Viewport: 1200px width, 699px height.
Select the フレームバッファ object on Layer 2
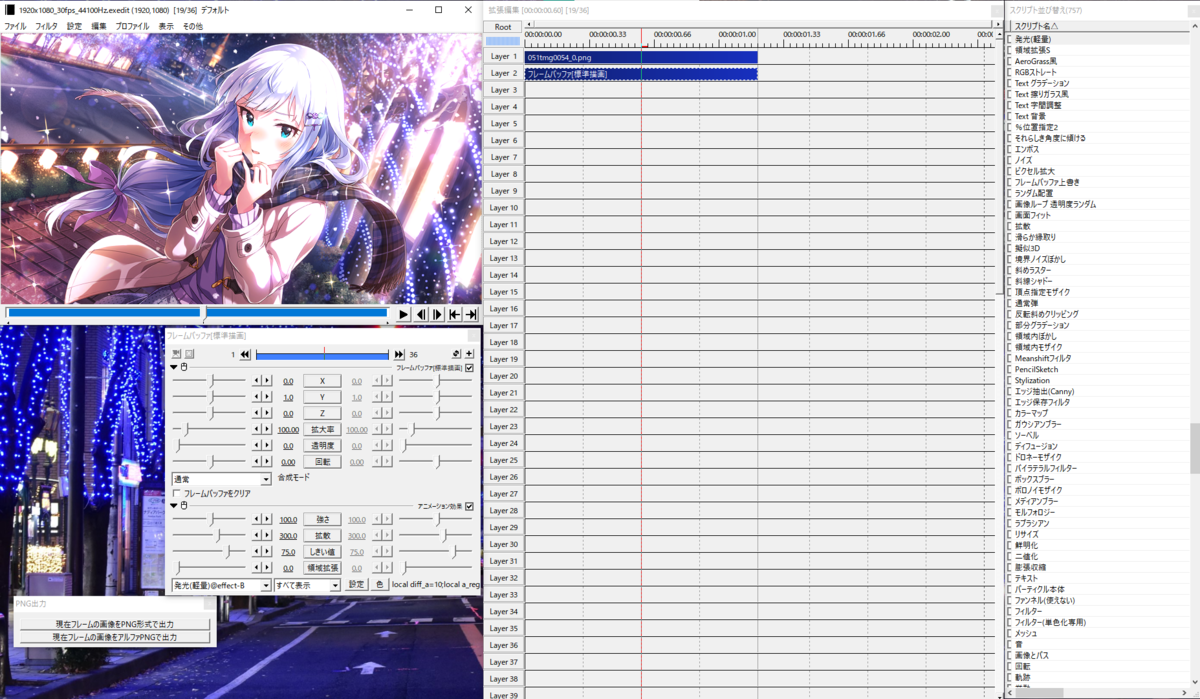point(641,74)
